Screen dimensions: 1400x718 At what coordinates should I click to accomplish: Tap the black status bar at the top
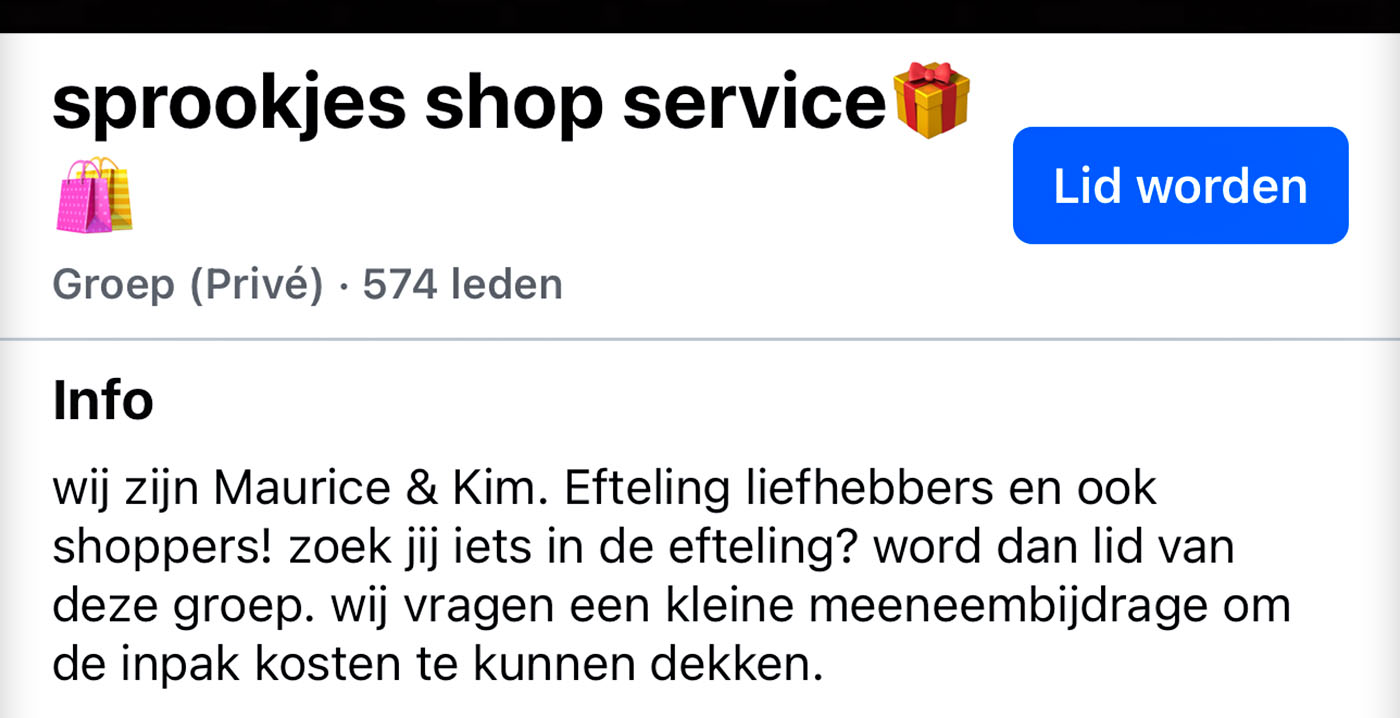[x=700, y=16]
